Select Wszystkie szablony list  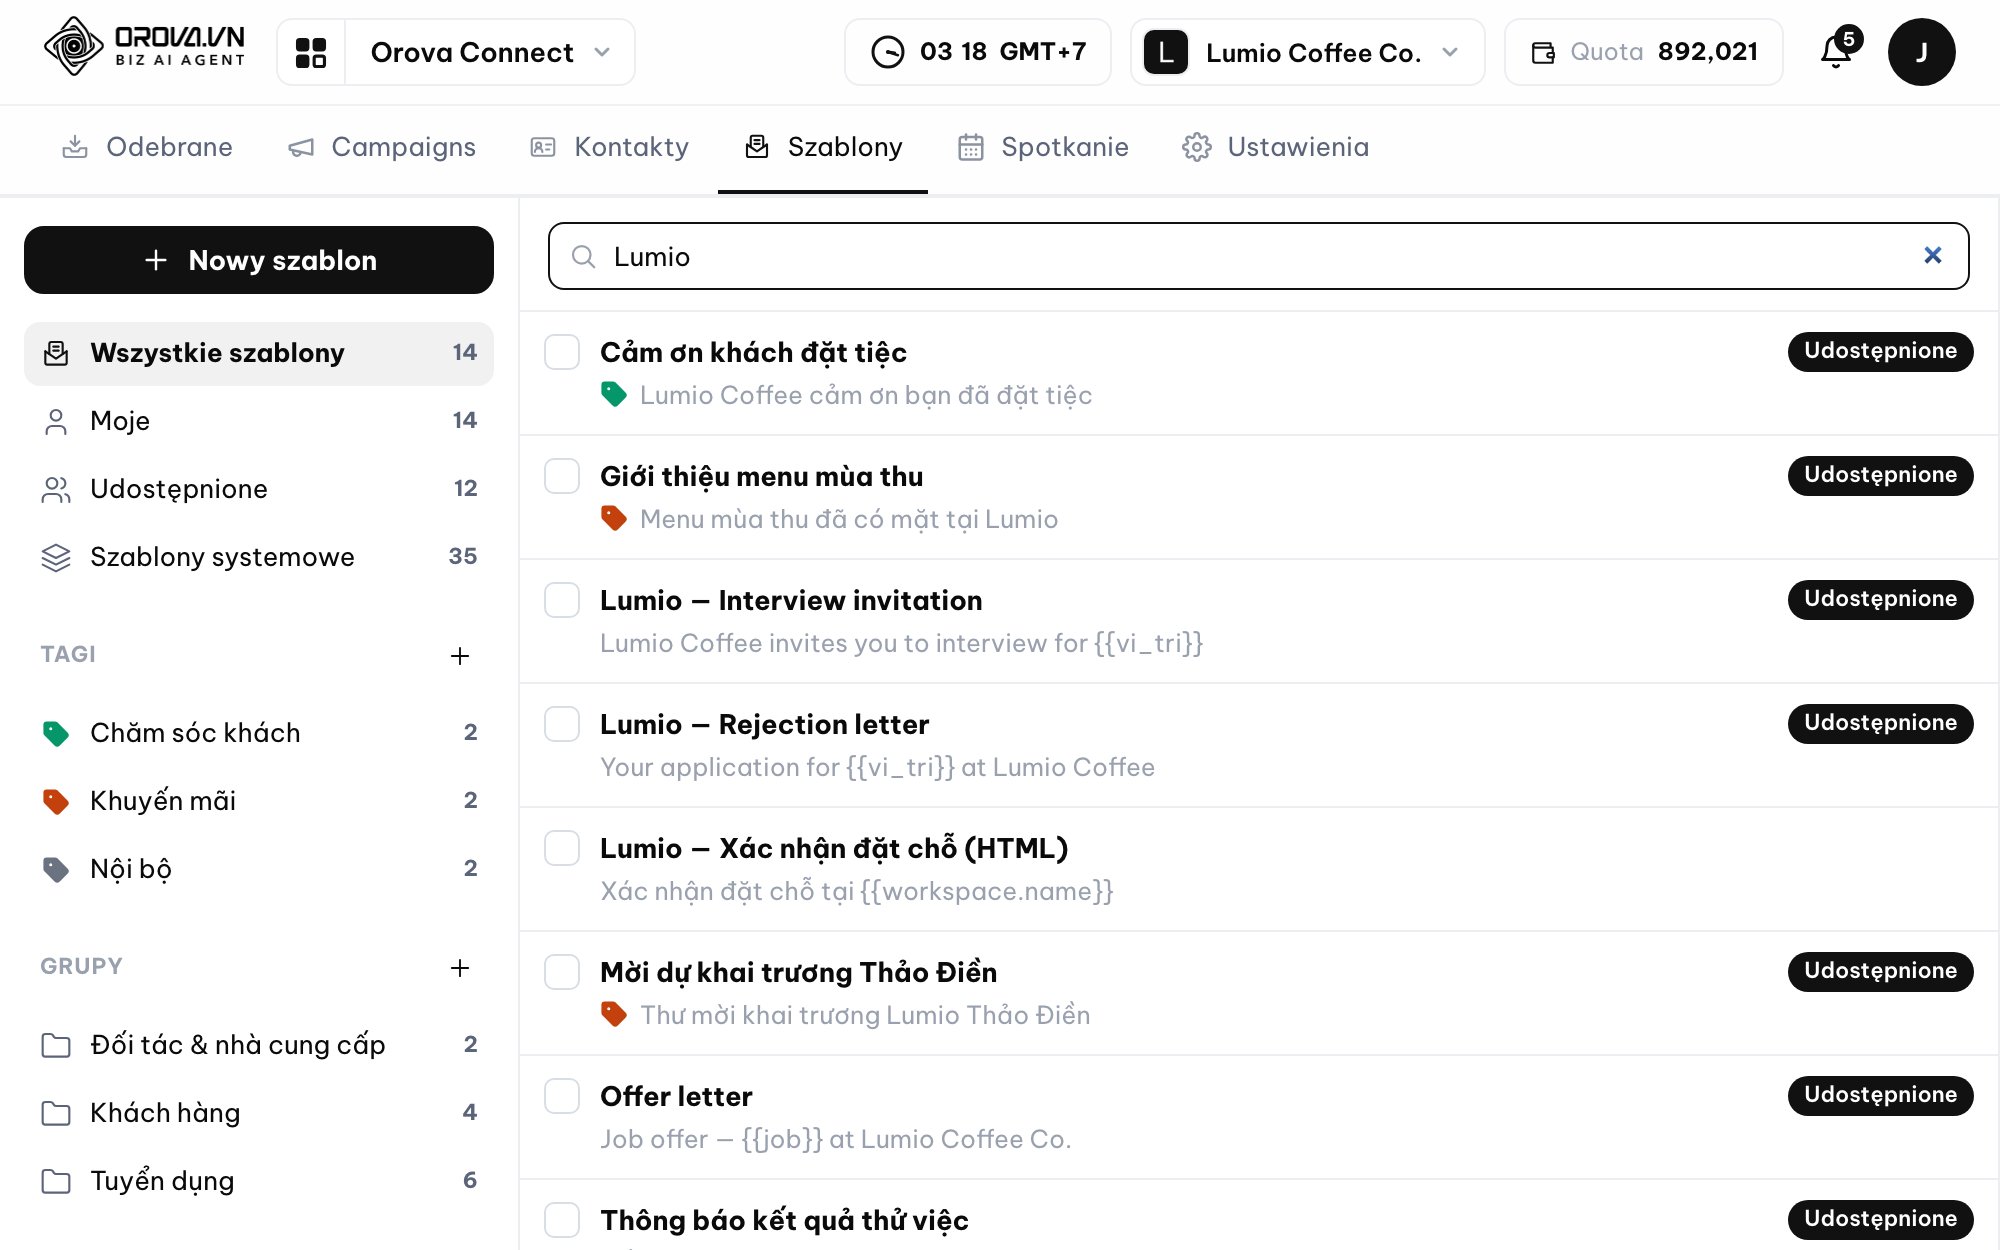click(259, 353)
